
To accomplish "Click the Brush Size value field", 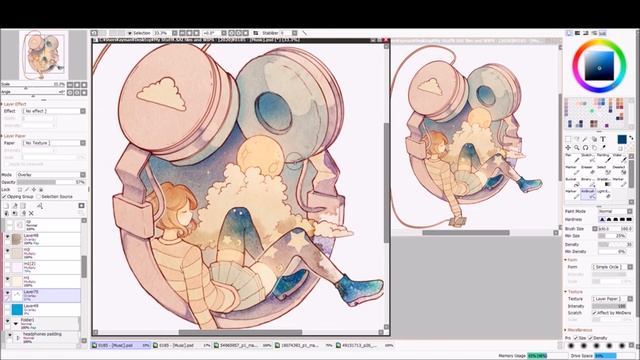I will pyautogui.click(x=615, y=229).
